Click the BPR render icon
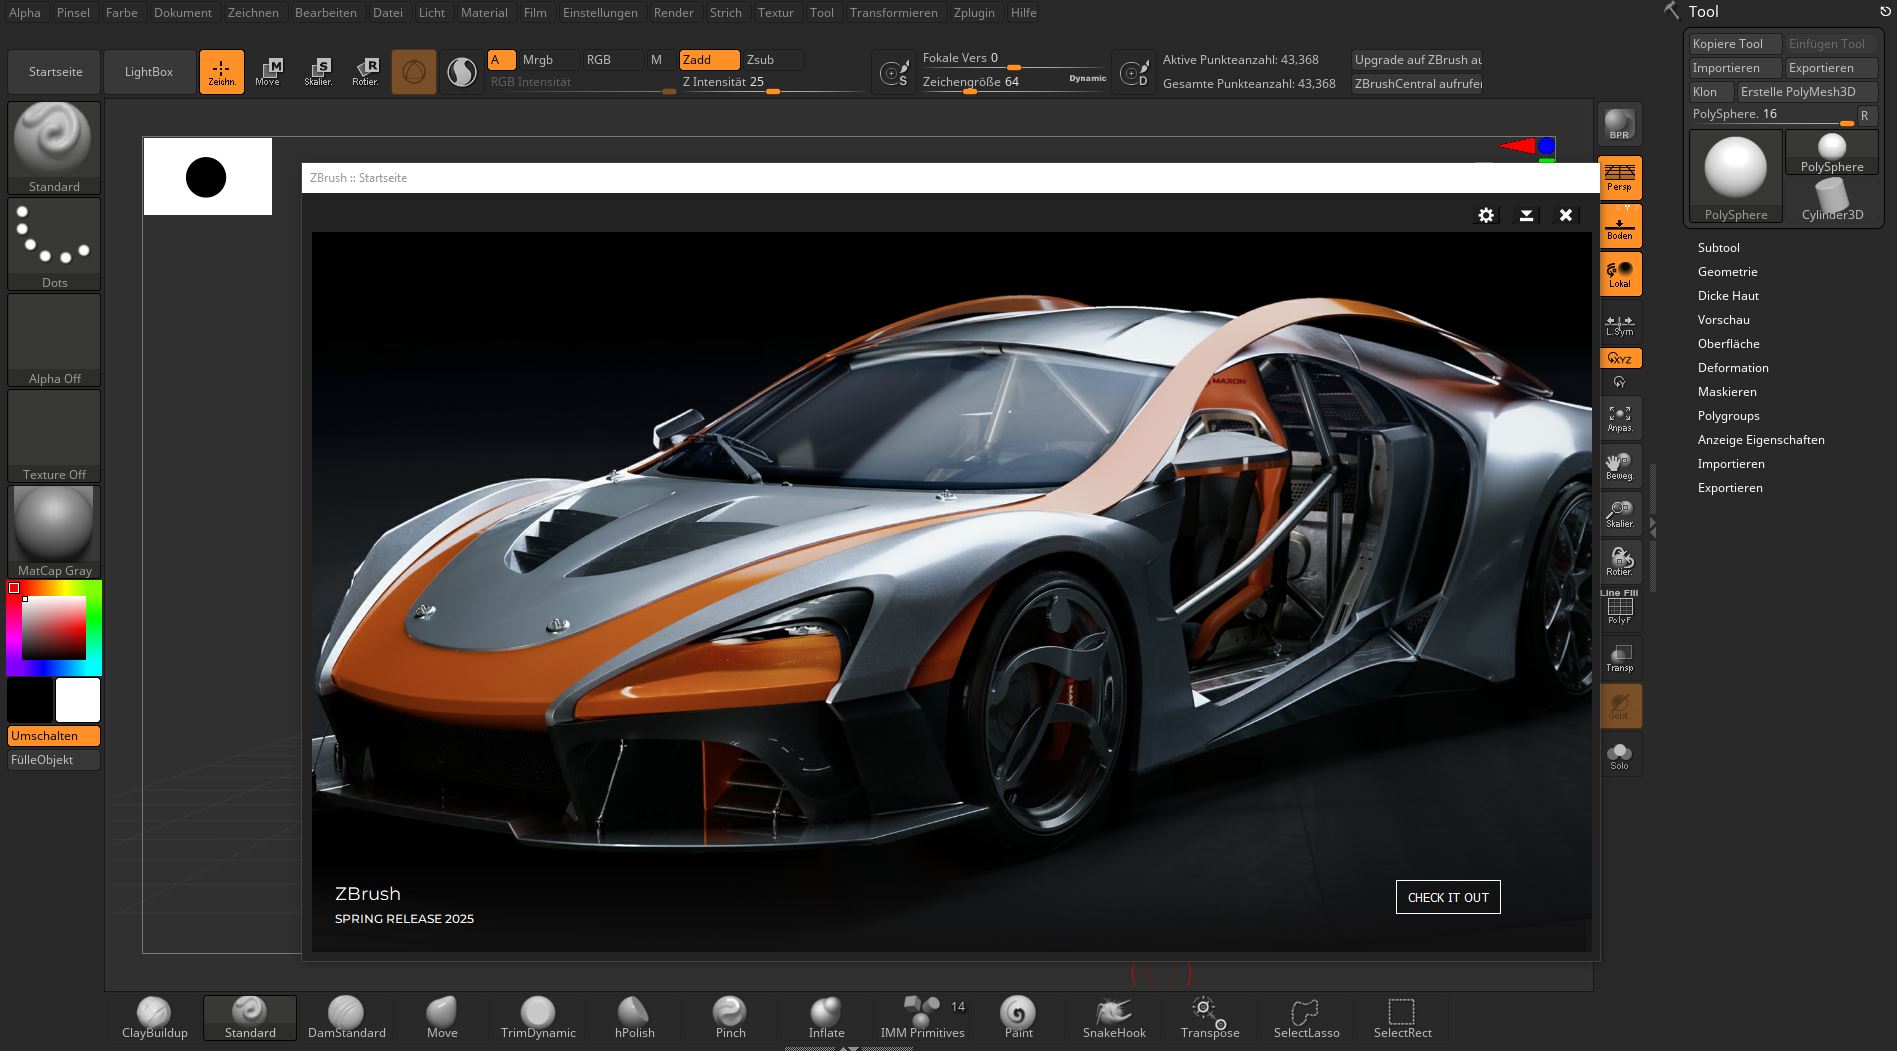The image size is (1897, 1051). [1619, 125]
